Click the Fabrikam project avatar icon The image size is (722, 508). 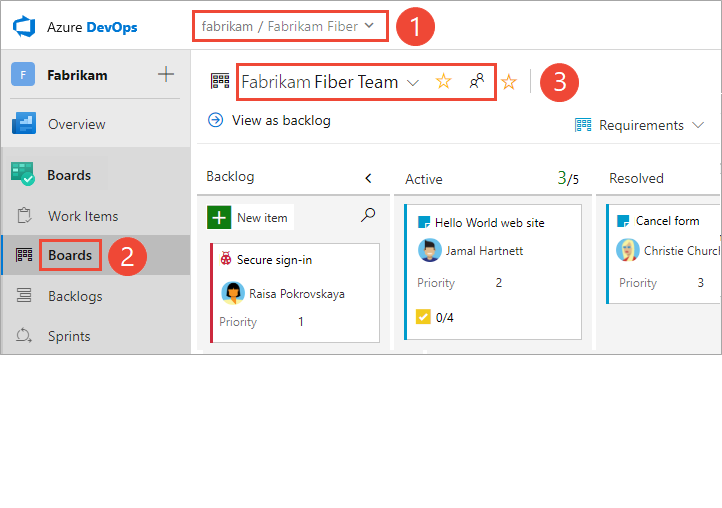[x=23, y=75]
